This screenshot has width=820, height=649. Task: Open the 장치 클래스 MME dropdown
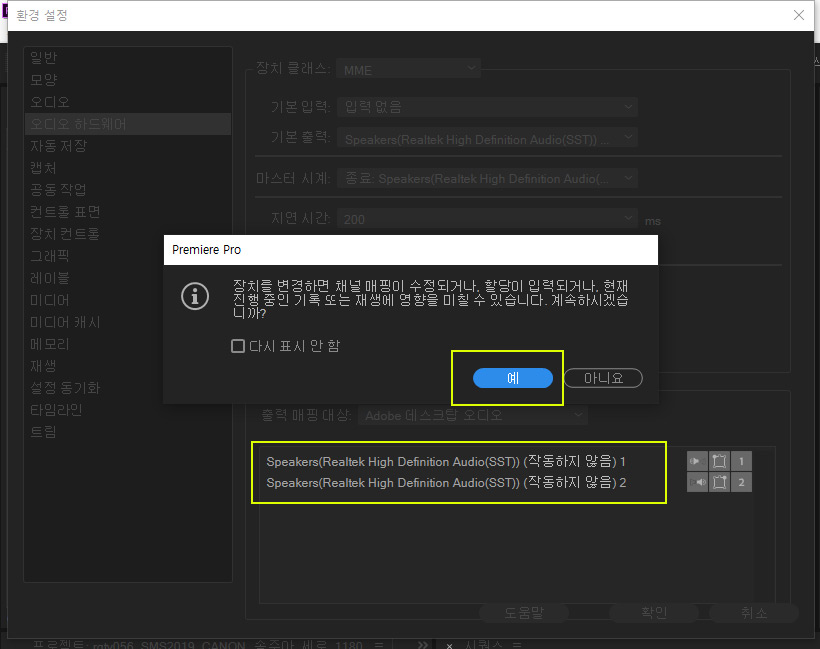pyautogui.click(x=408, y=69)
